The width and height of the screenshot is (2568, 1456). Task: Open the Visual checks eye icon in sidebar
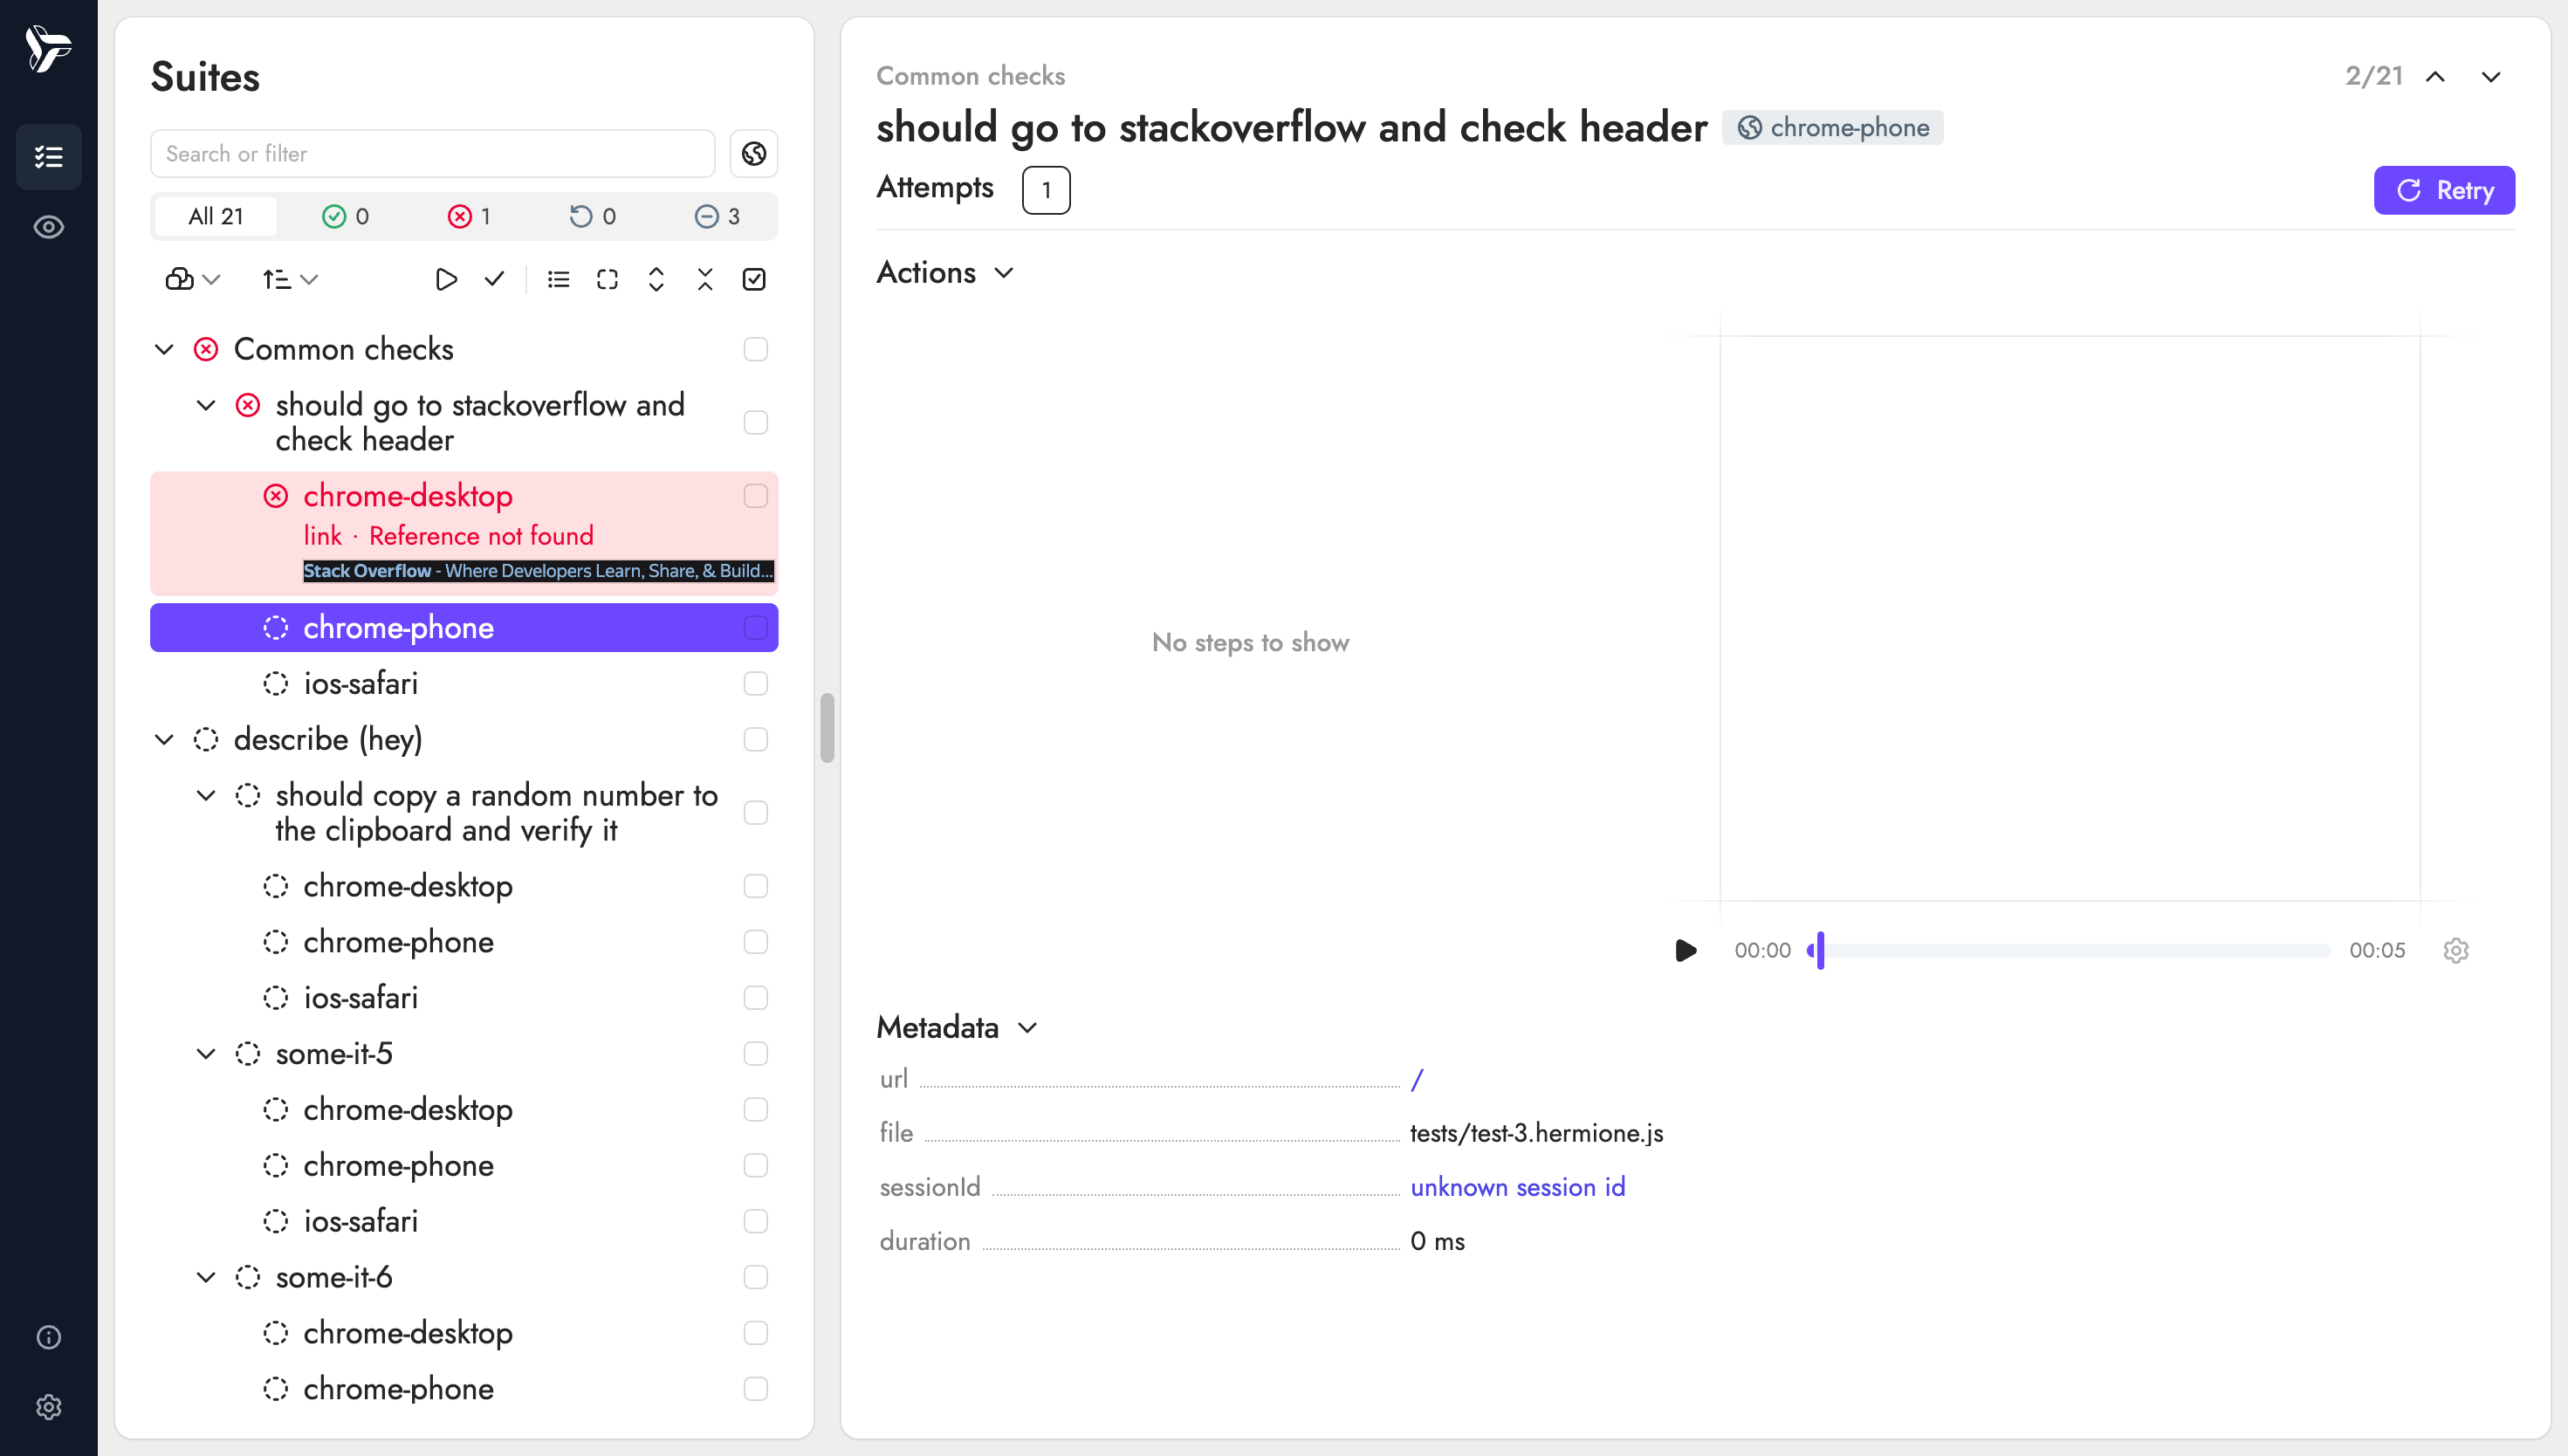coord(48,228)
